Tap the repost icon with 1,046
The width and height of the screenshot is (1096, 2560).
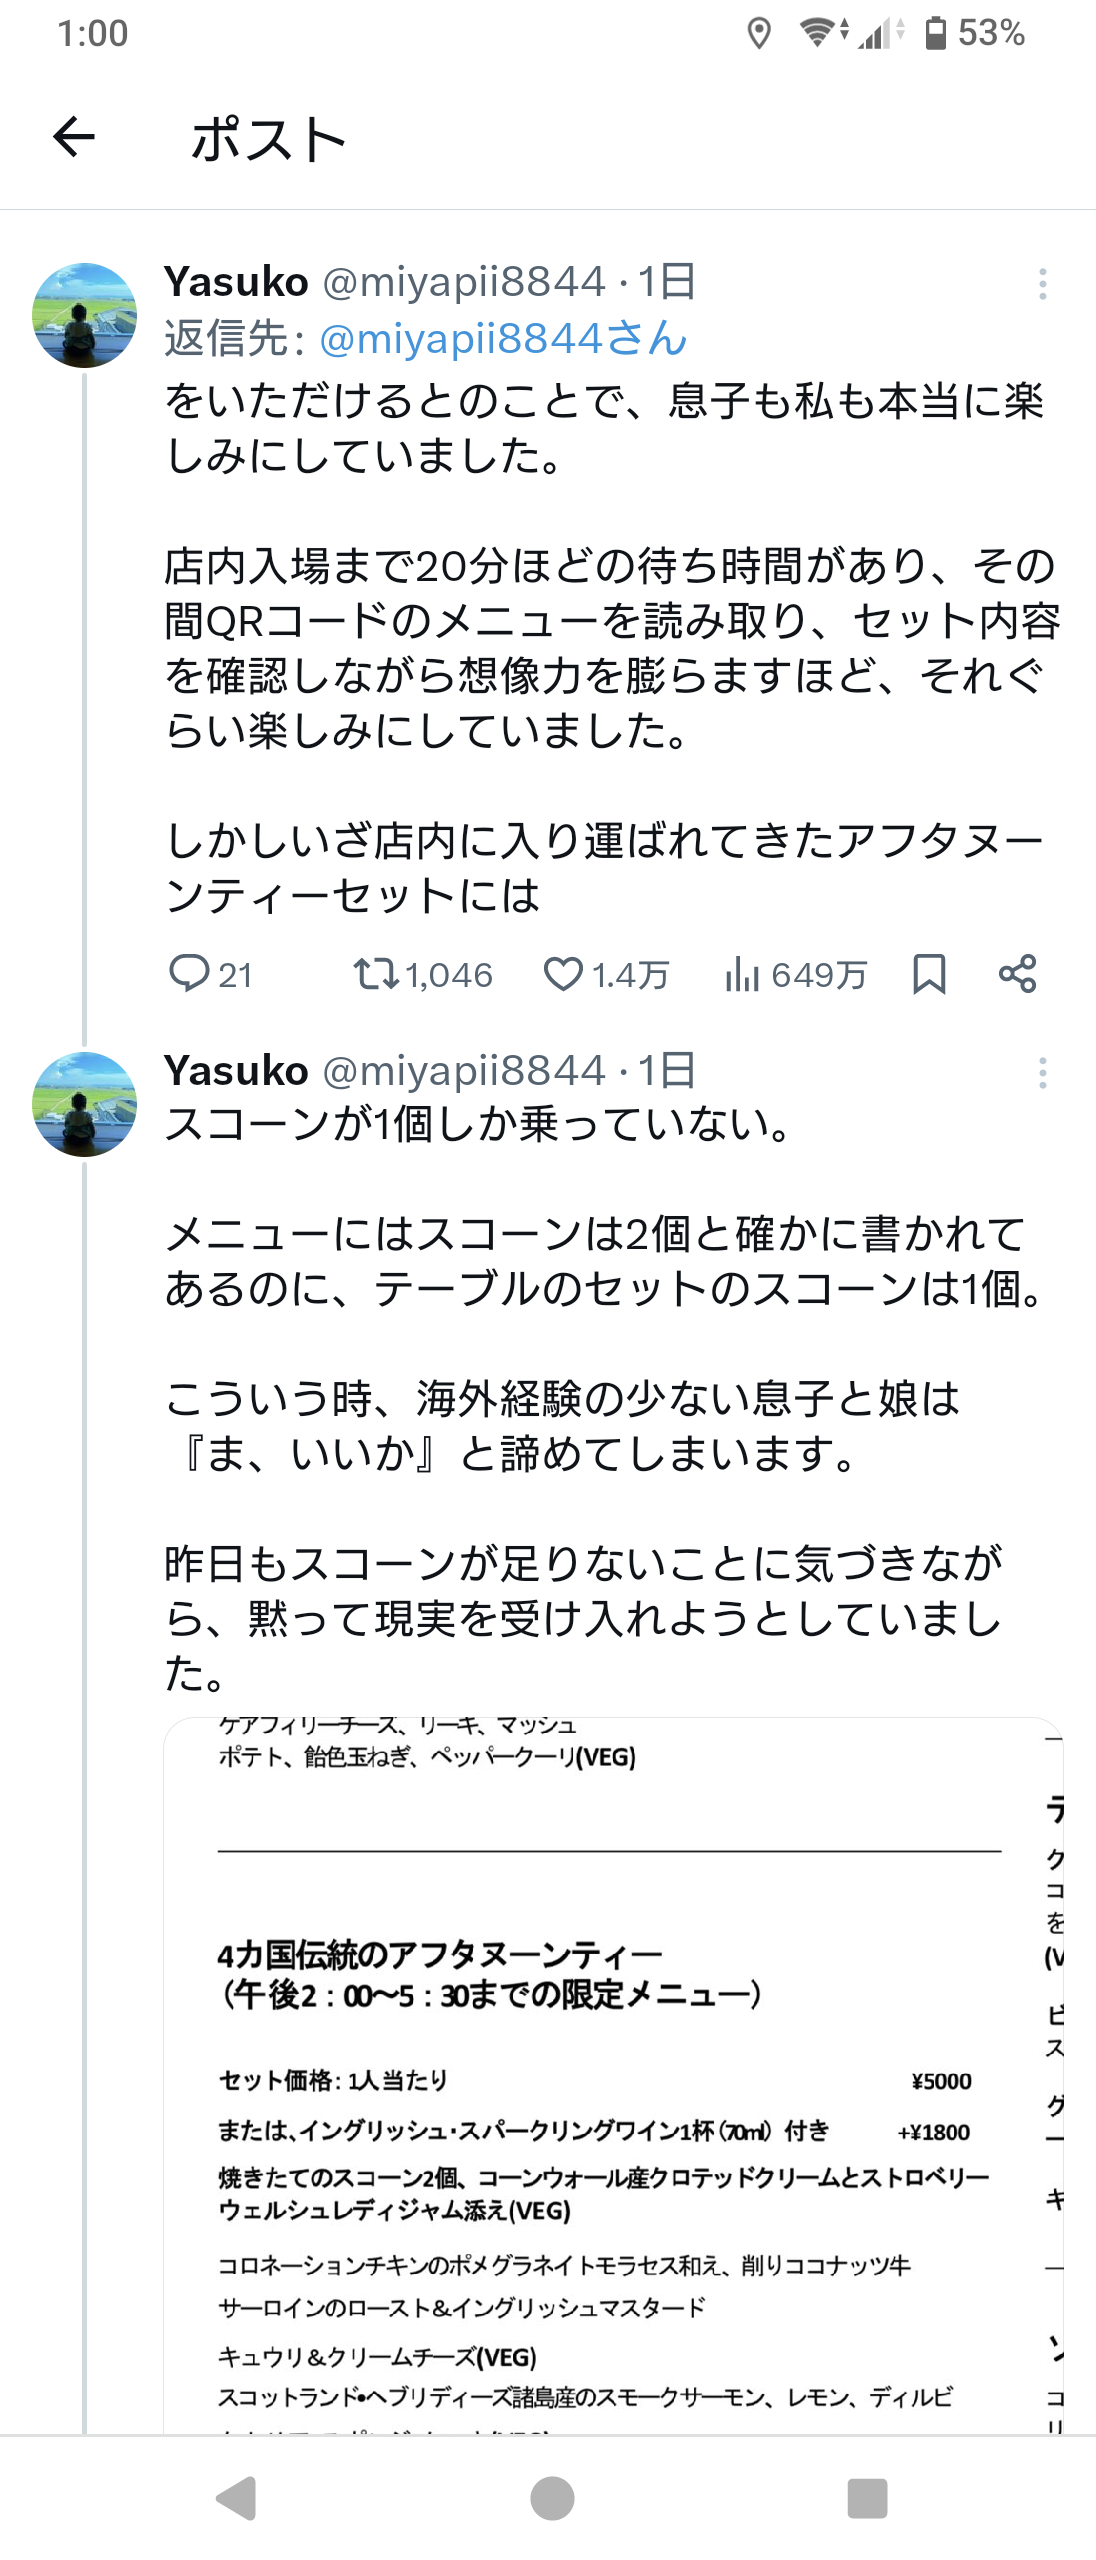(377, 973)
